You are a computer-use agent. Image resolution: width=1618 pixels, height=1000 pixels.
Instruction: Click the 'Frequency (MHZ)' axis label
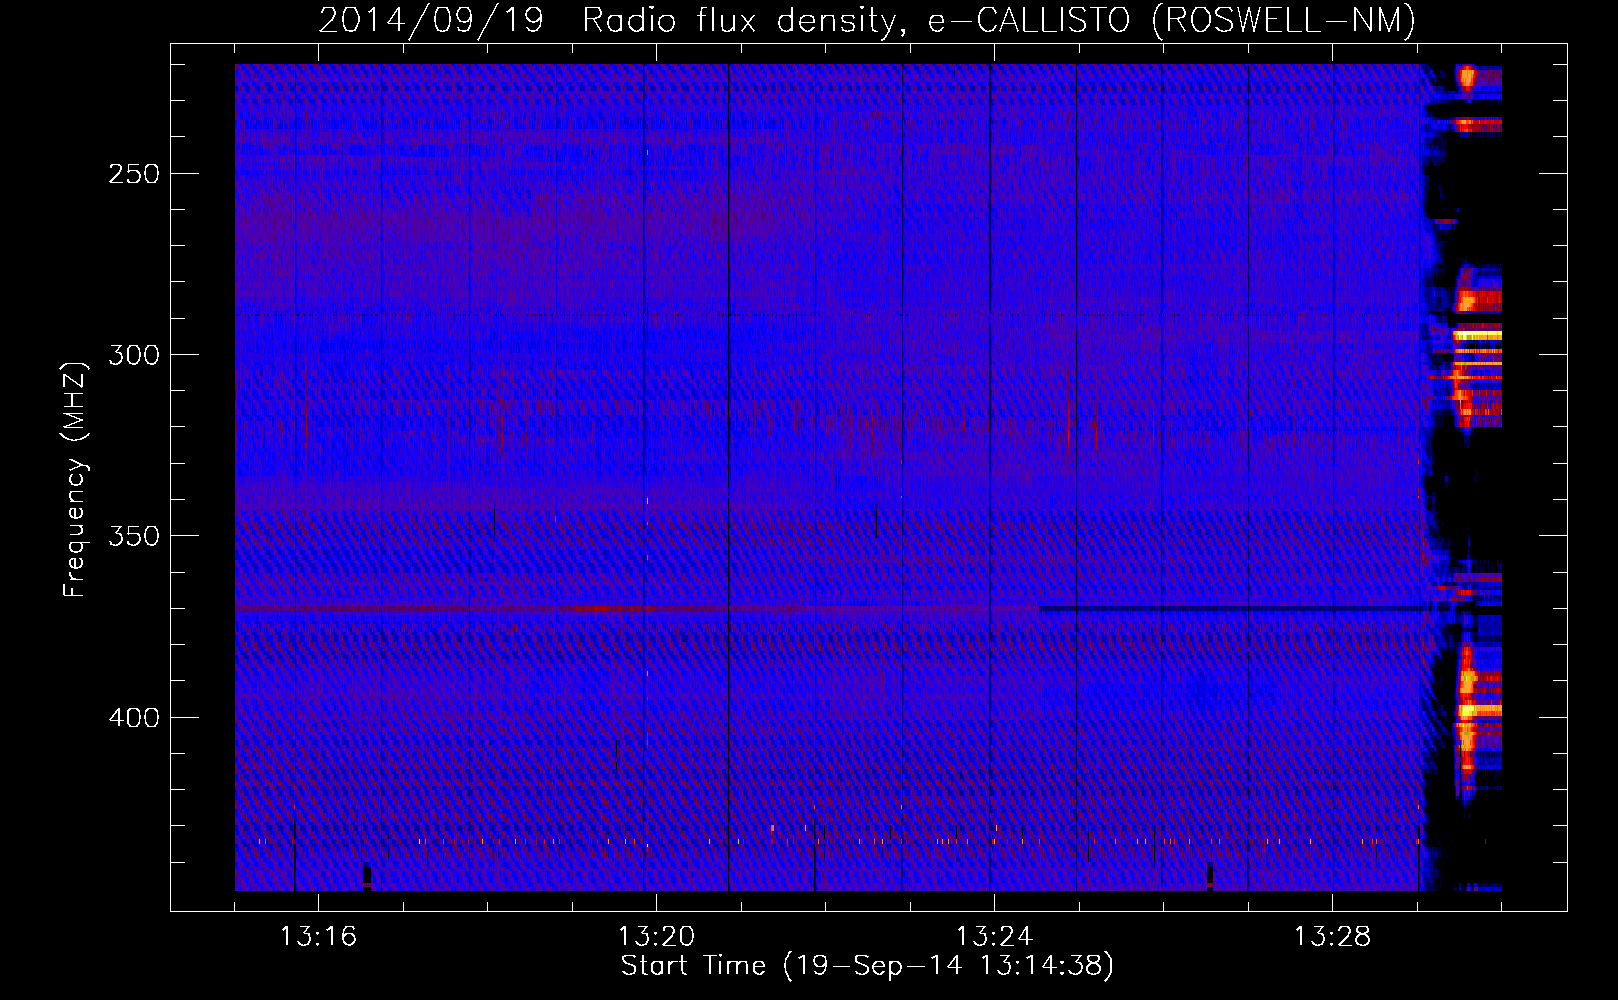pyautogui.click(x=75, y=479)
